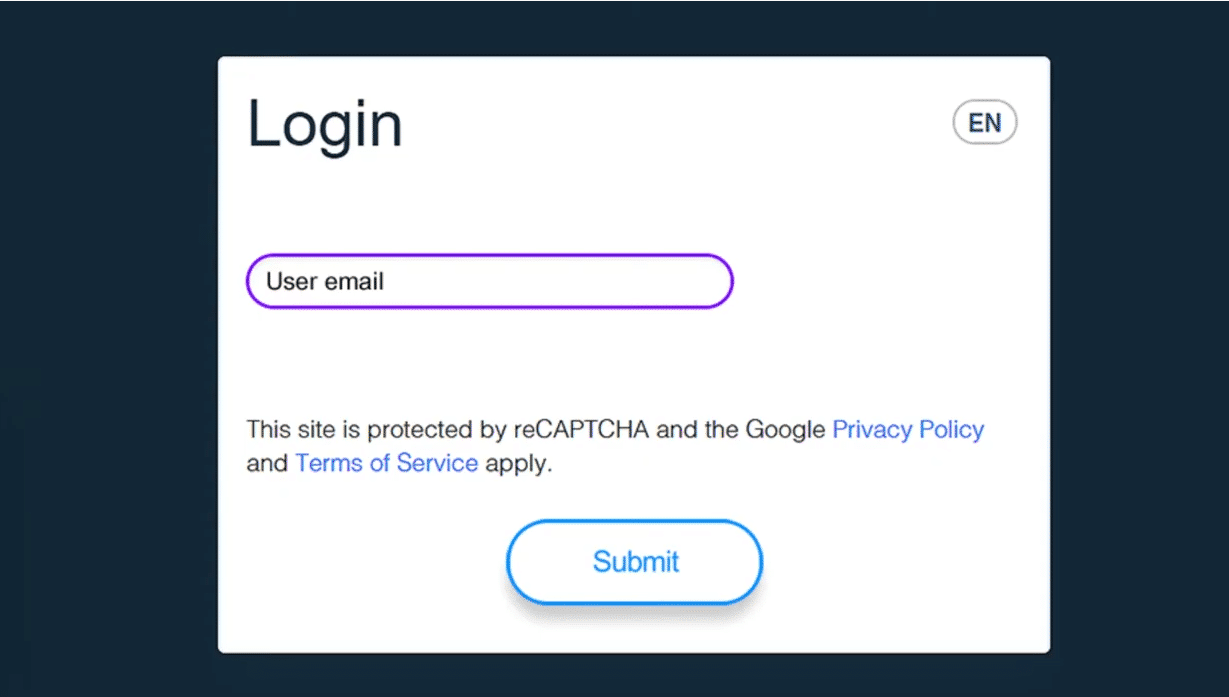Submit the login form

[x=635, y=562]
